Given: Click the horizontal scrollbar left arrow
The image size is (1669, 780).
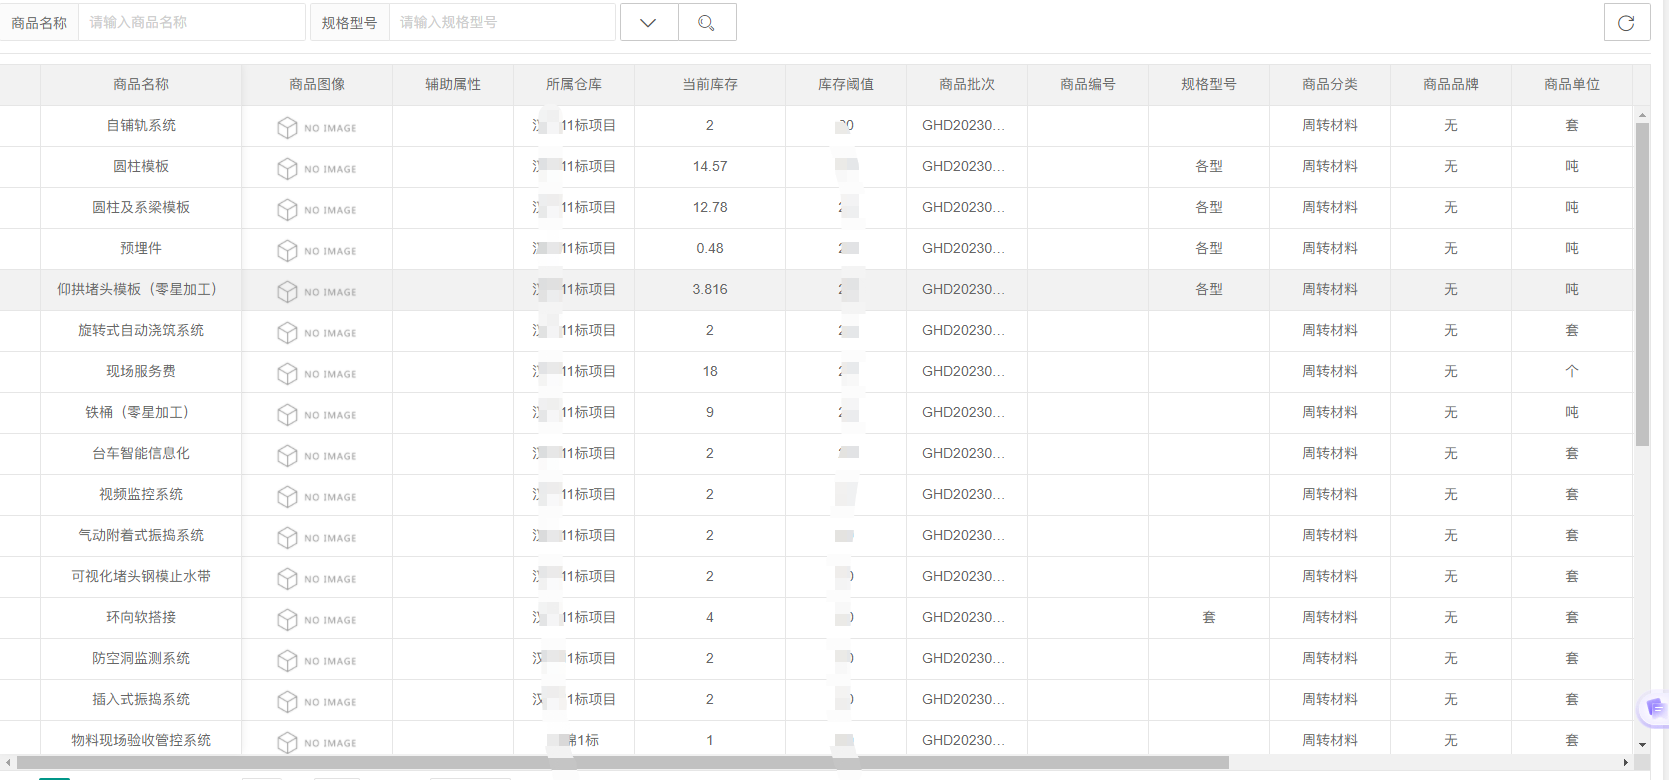Looking at the screenshot, I should (8, 763).
